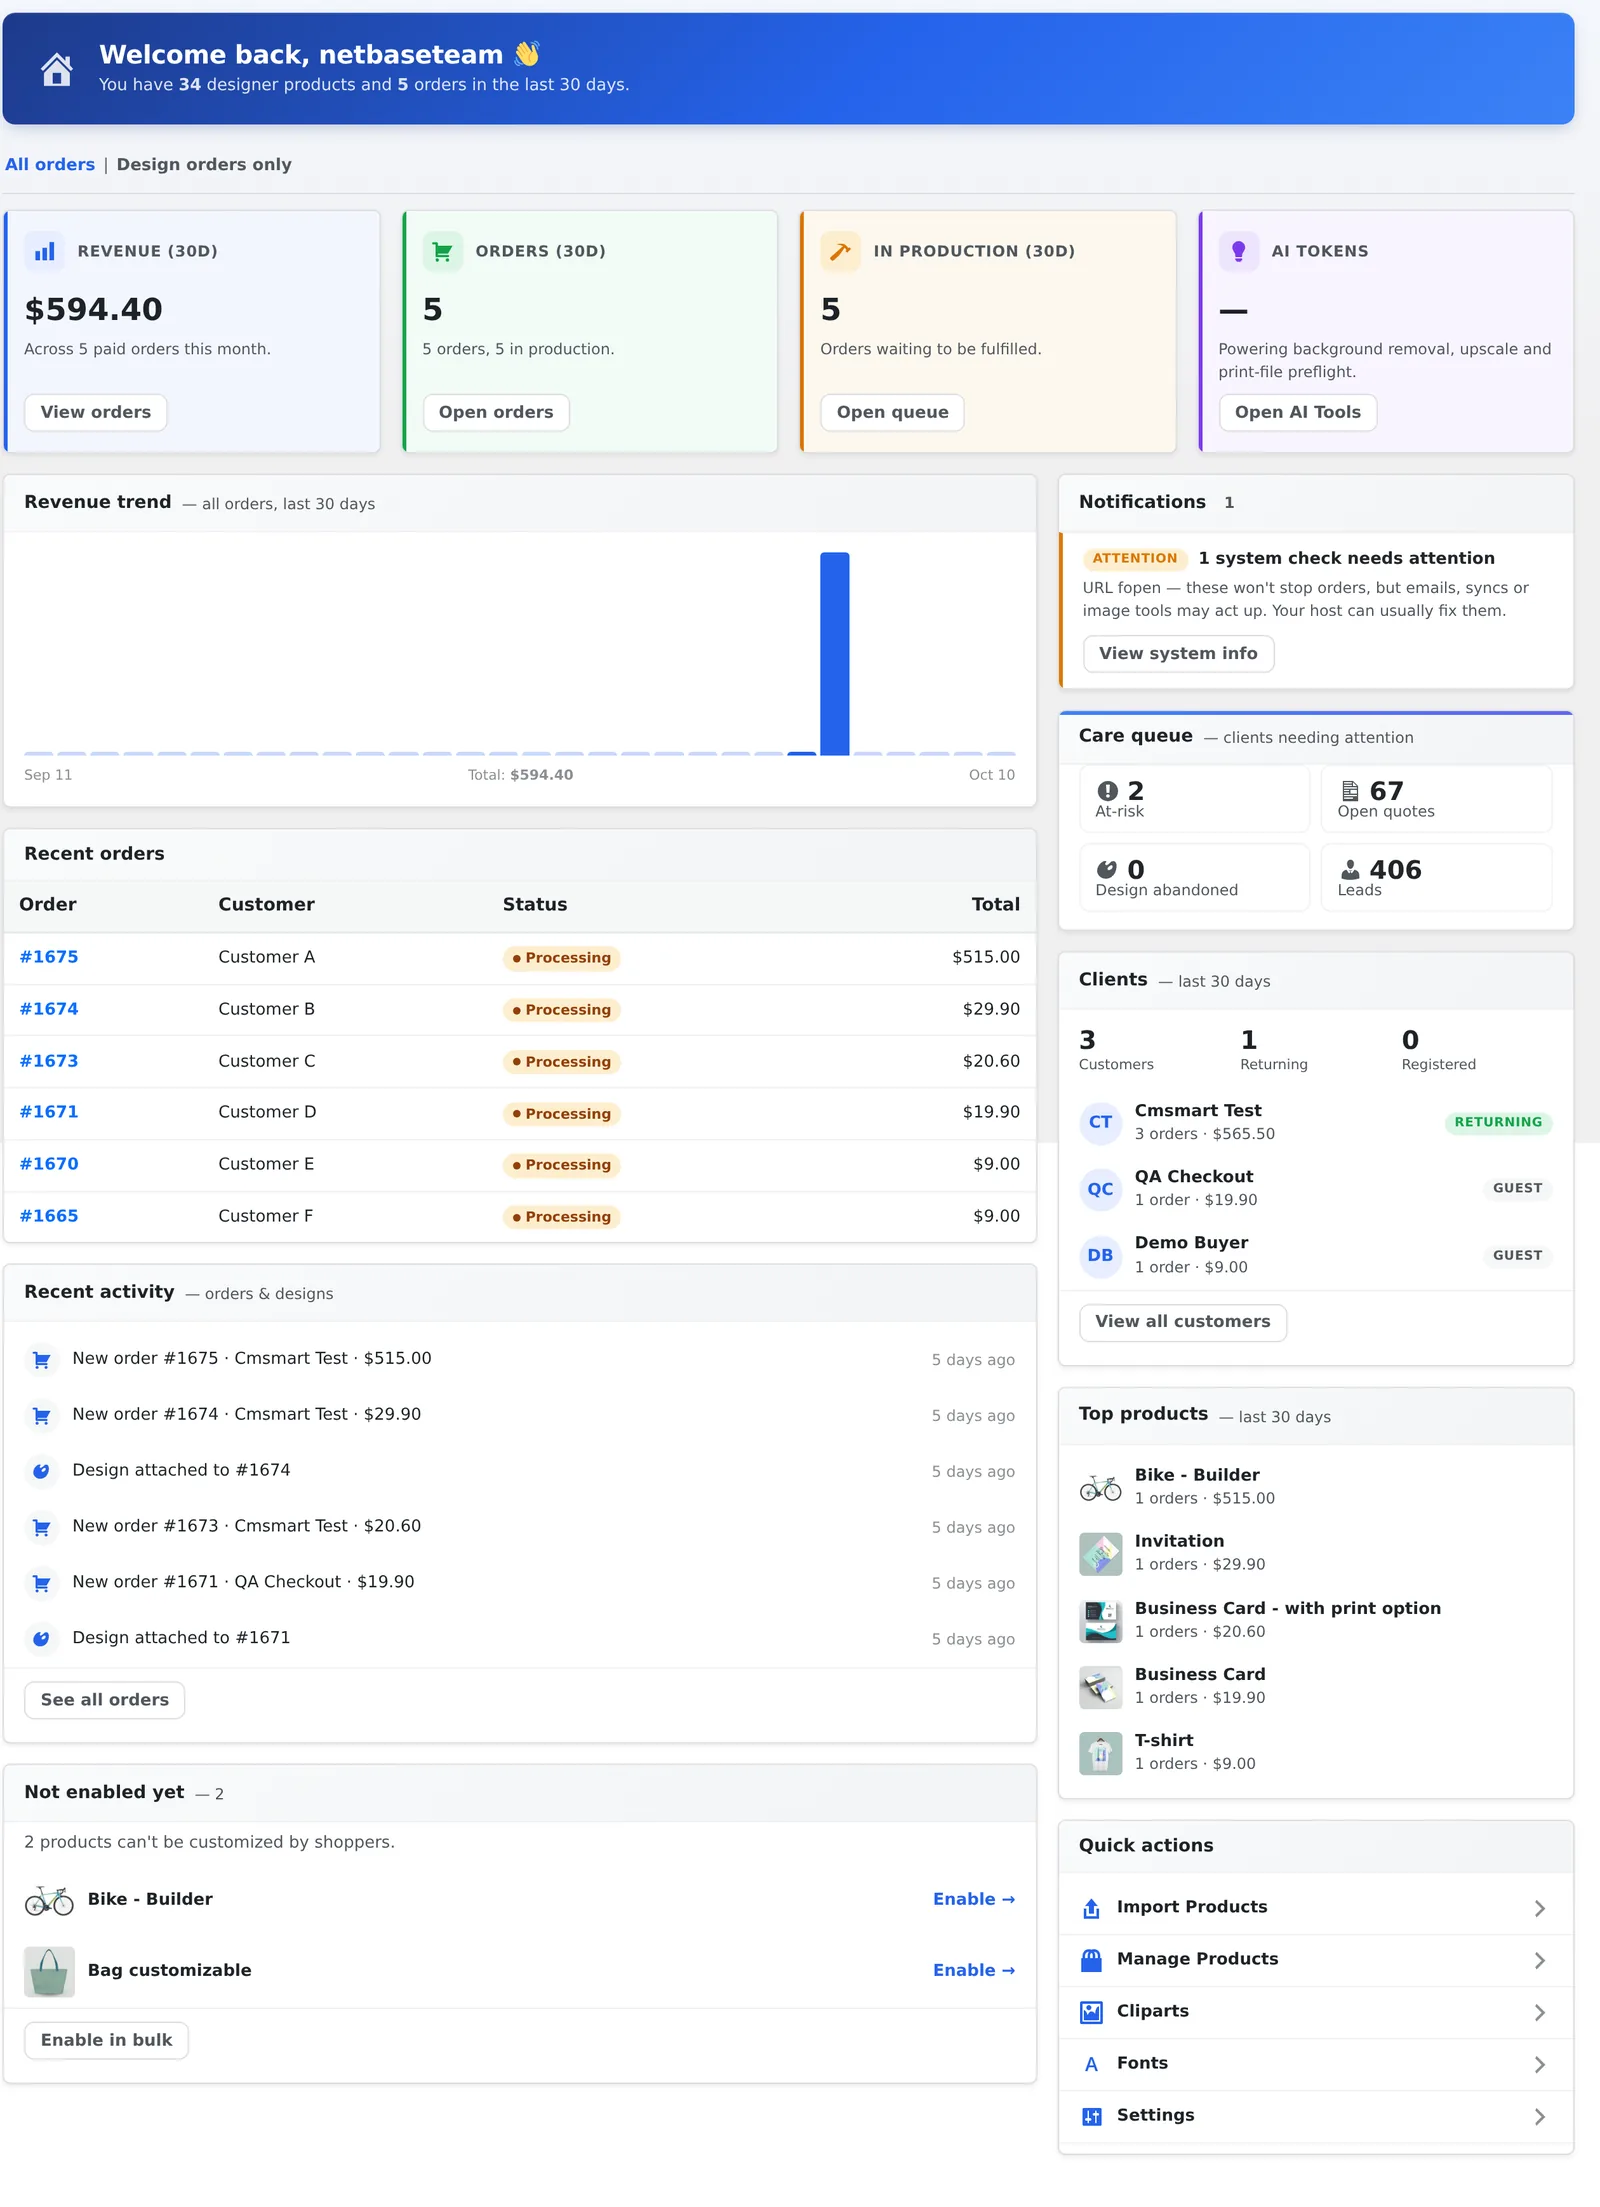This screenshot has height=2207, width=1600.
Task: Click the View orders button
Action: 96,412
